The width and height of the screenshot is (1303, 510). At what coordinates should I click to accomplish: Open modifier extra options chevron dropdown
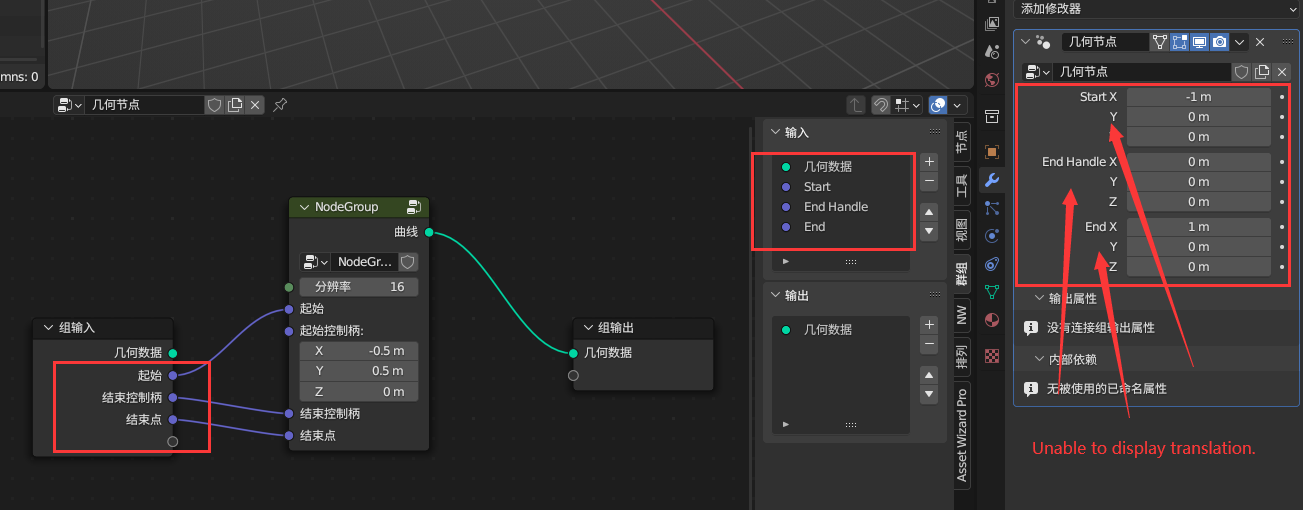tap(1240, 42)
